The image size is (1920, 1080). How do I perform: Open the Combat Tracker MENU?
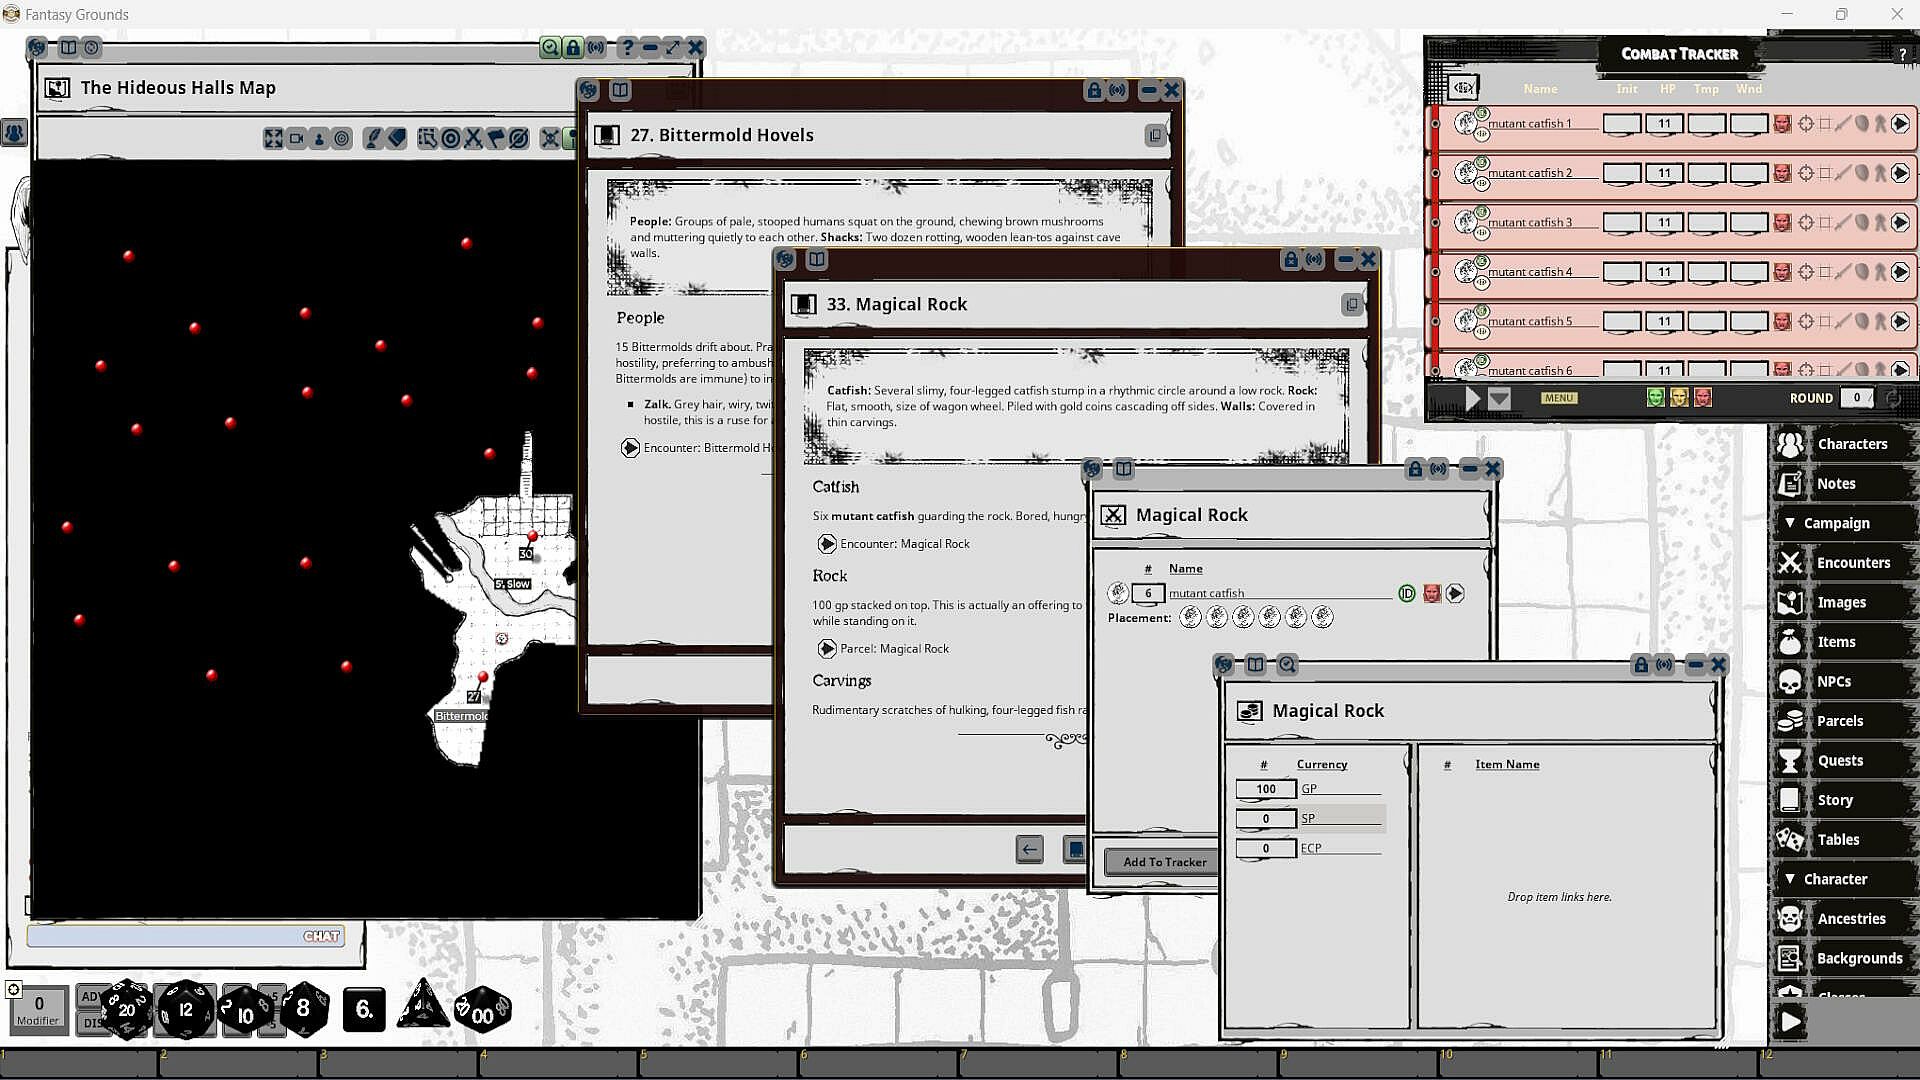[x=1558, y=398]
